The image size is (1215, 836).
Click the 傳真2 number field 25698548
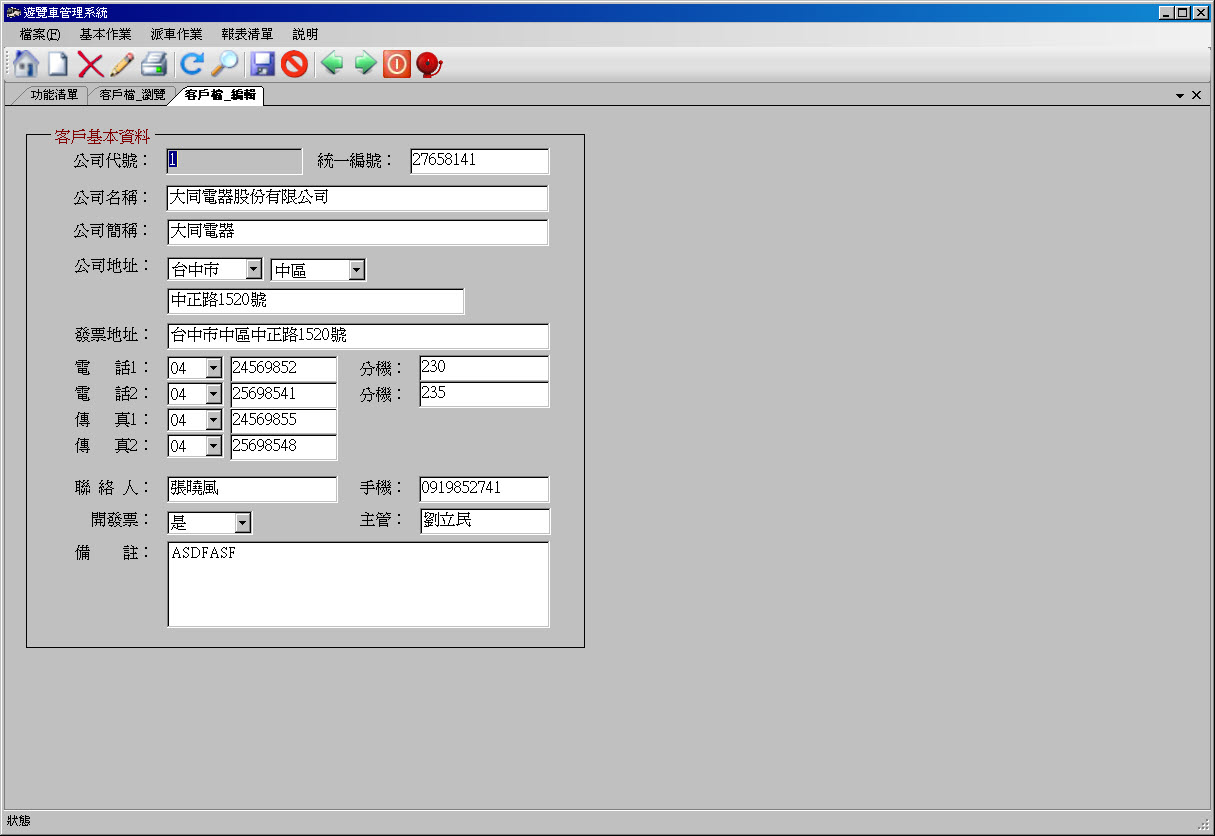[284, 446]
